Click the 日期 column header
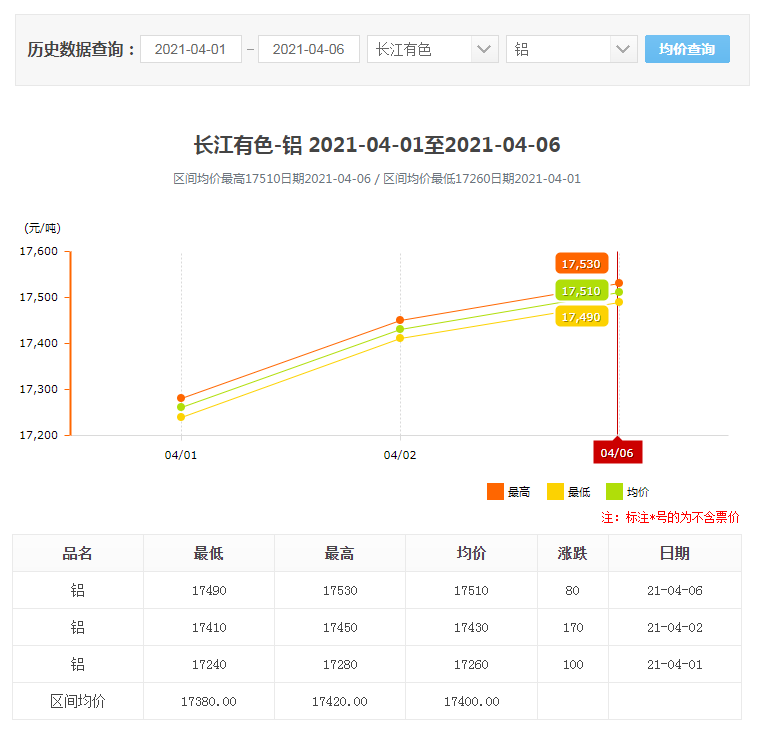Screen dimensions: 782x732 (675, 553)
